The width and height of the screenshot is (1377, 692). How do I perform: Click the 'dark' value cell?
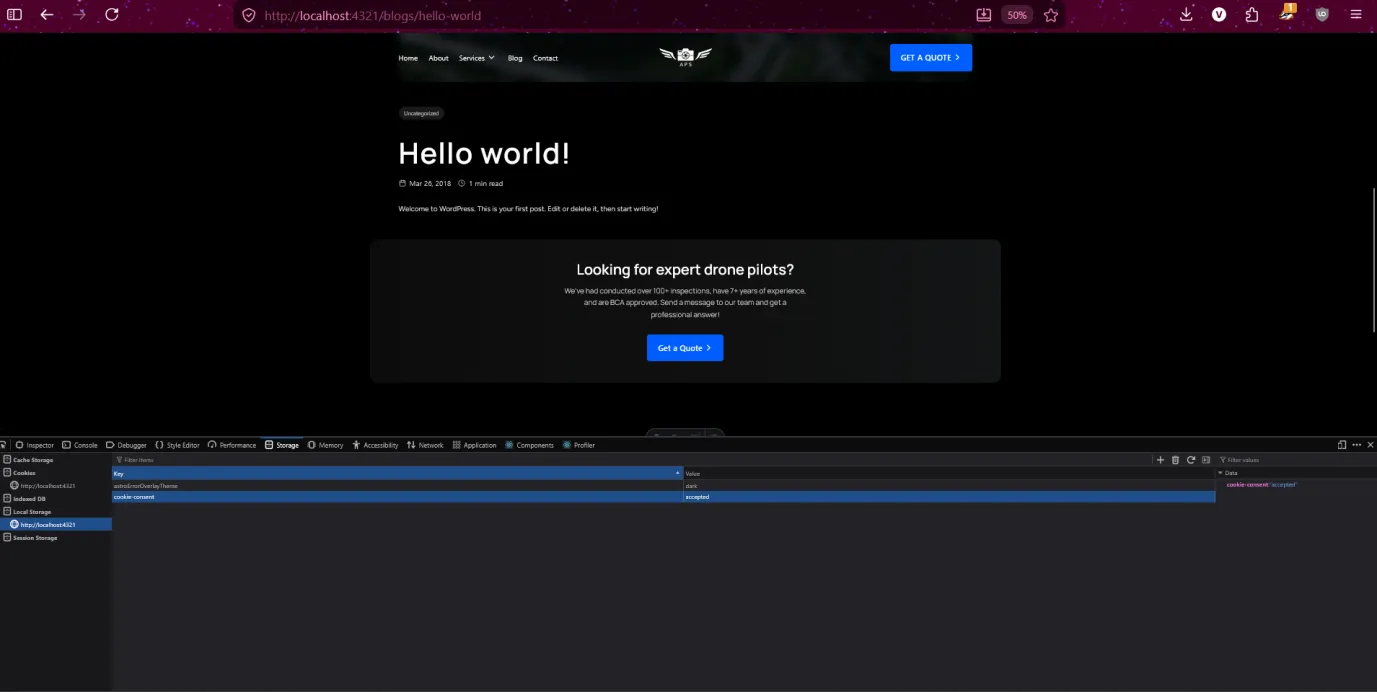(948, 485)
